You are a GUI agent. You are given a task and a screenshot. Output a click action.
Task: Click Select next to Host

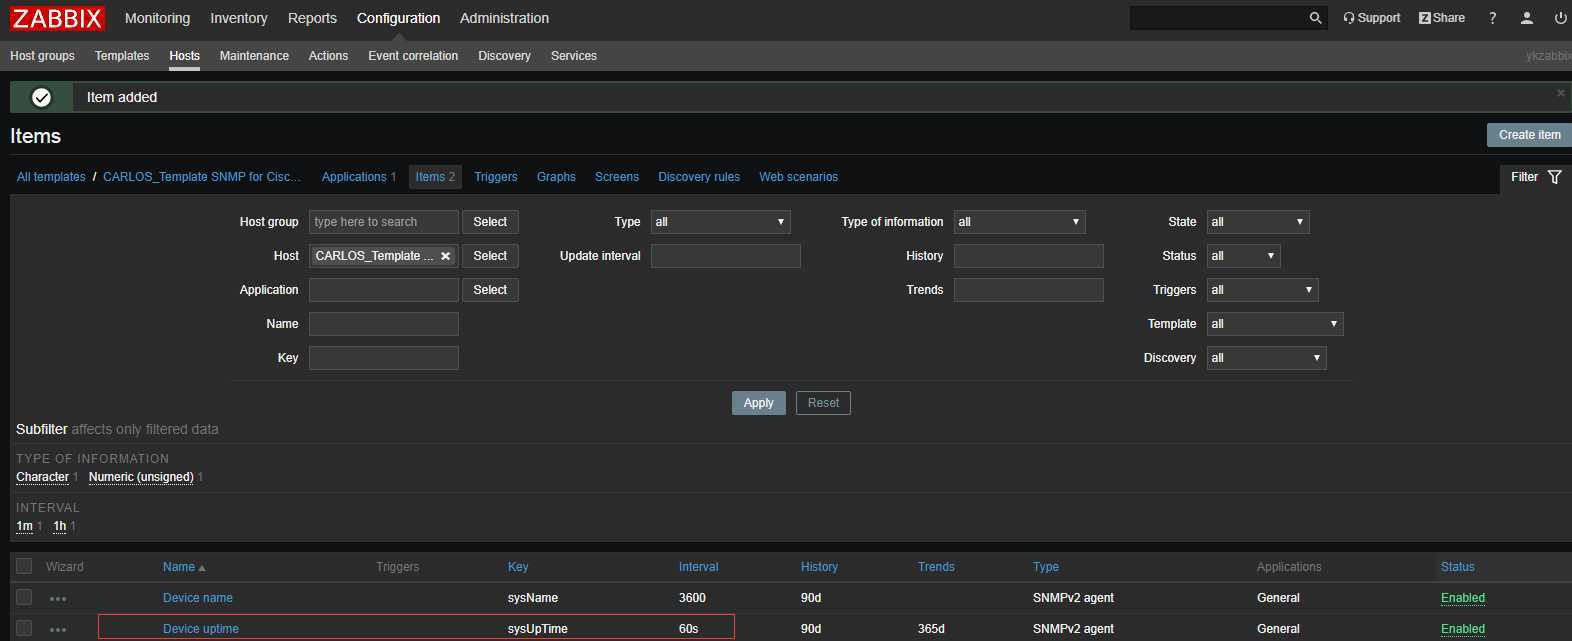[x=490, y=256]
